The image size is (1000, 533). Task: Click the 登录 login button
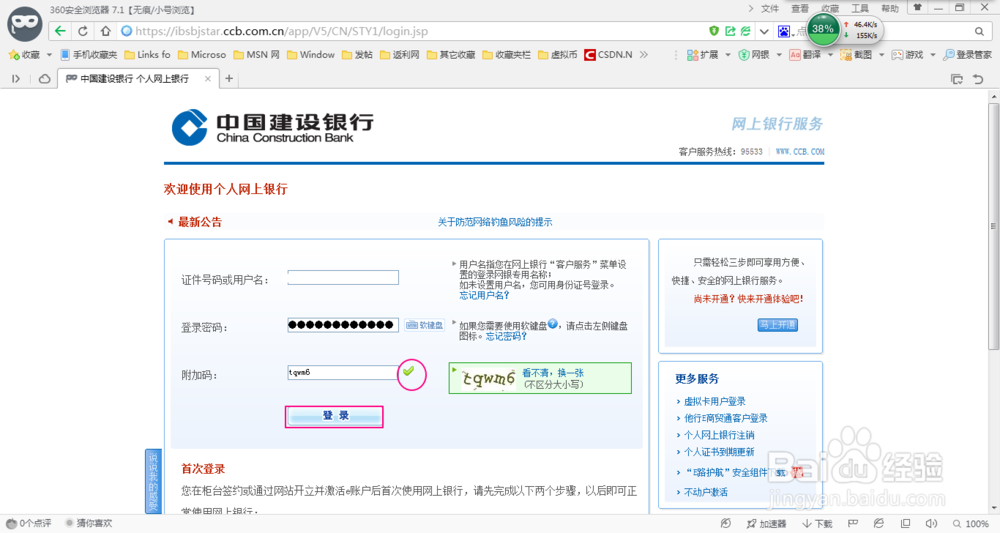(334, 416)
